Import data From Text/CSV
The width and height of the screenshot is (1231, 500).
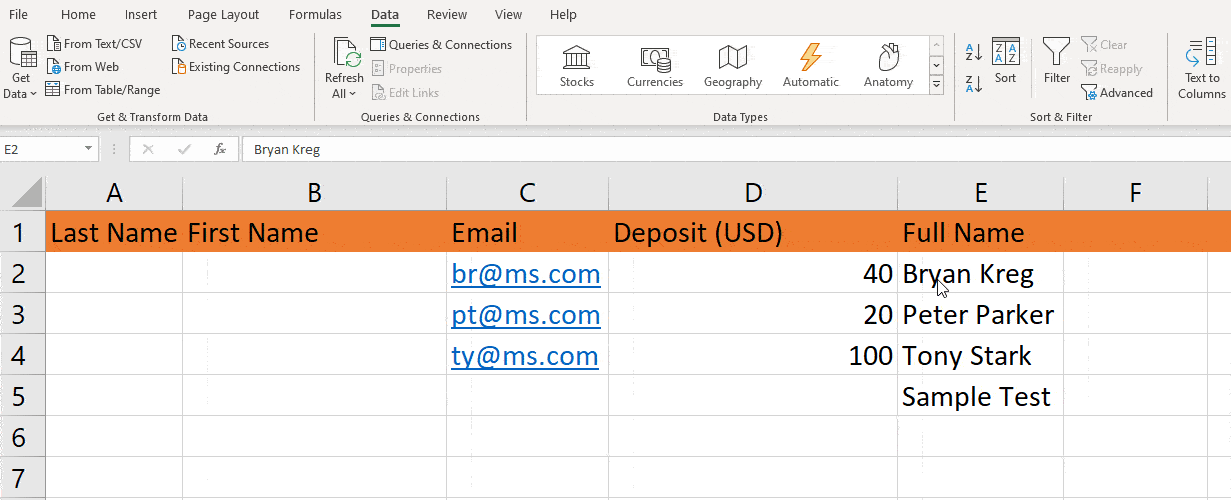point(94,44)
